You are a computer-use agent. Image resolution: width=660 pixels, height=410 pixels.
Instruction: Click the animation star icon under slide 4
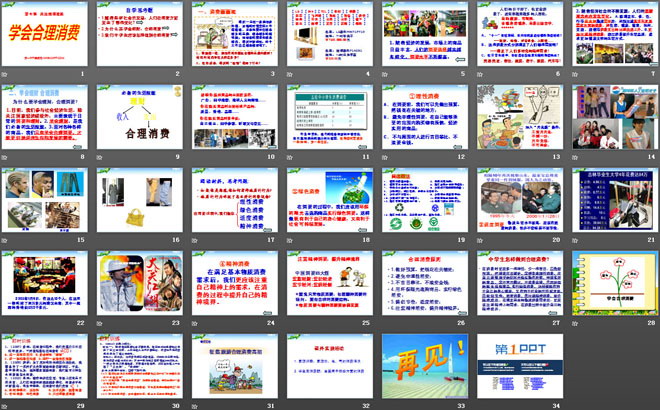pos(290,74)
